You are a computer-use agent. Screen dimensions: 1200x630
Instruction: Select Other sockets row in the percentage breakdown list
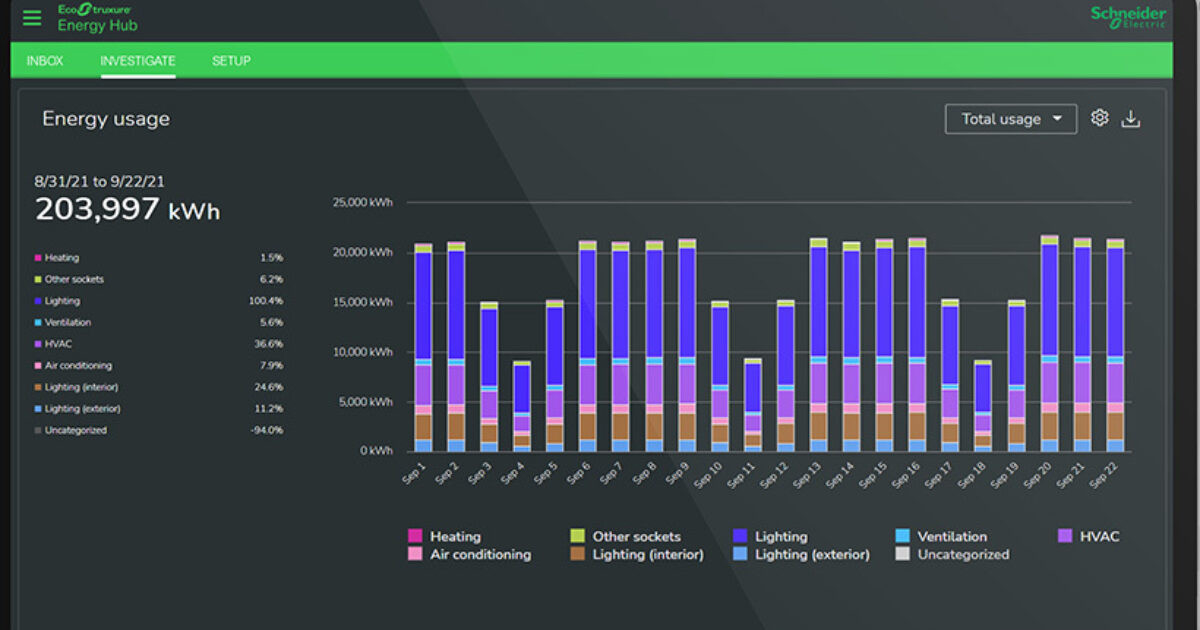click(159, 279)
